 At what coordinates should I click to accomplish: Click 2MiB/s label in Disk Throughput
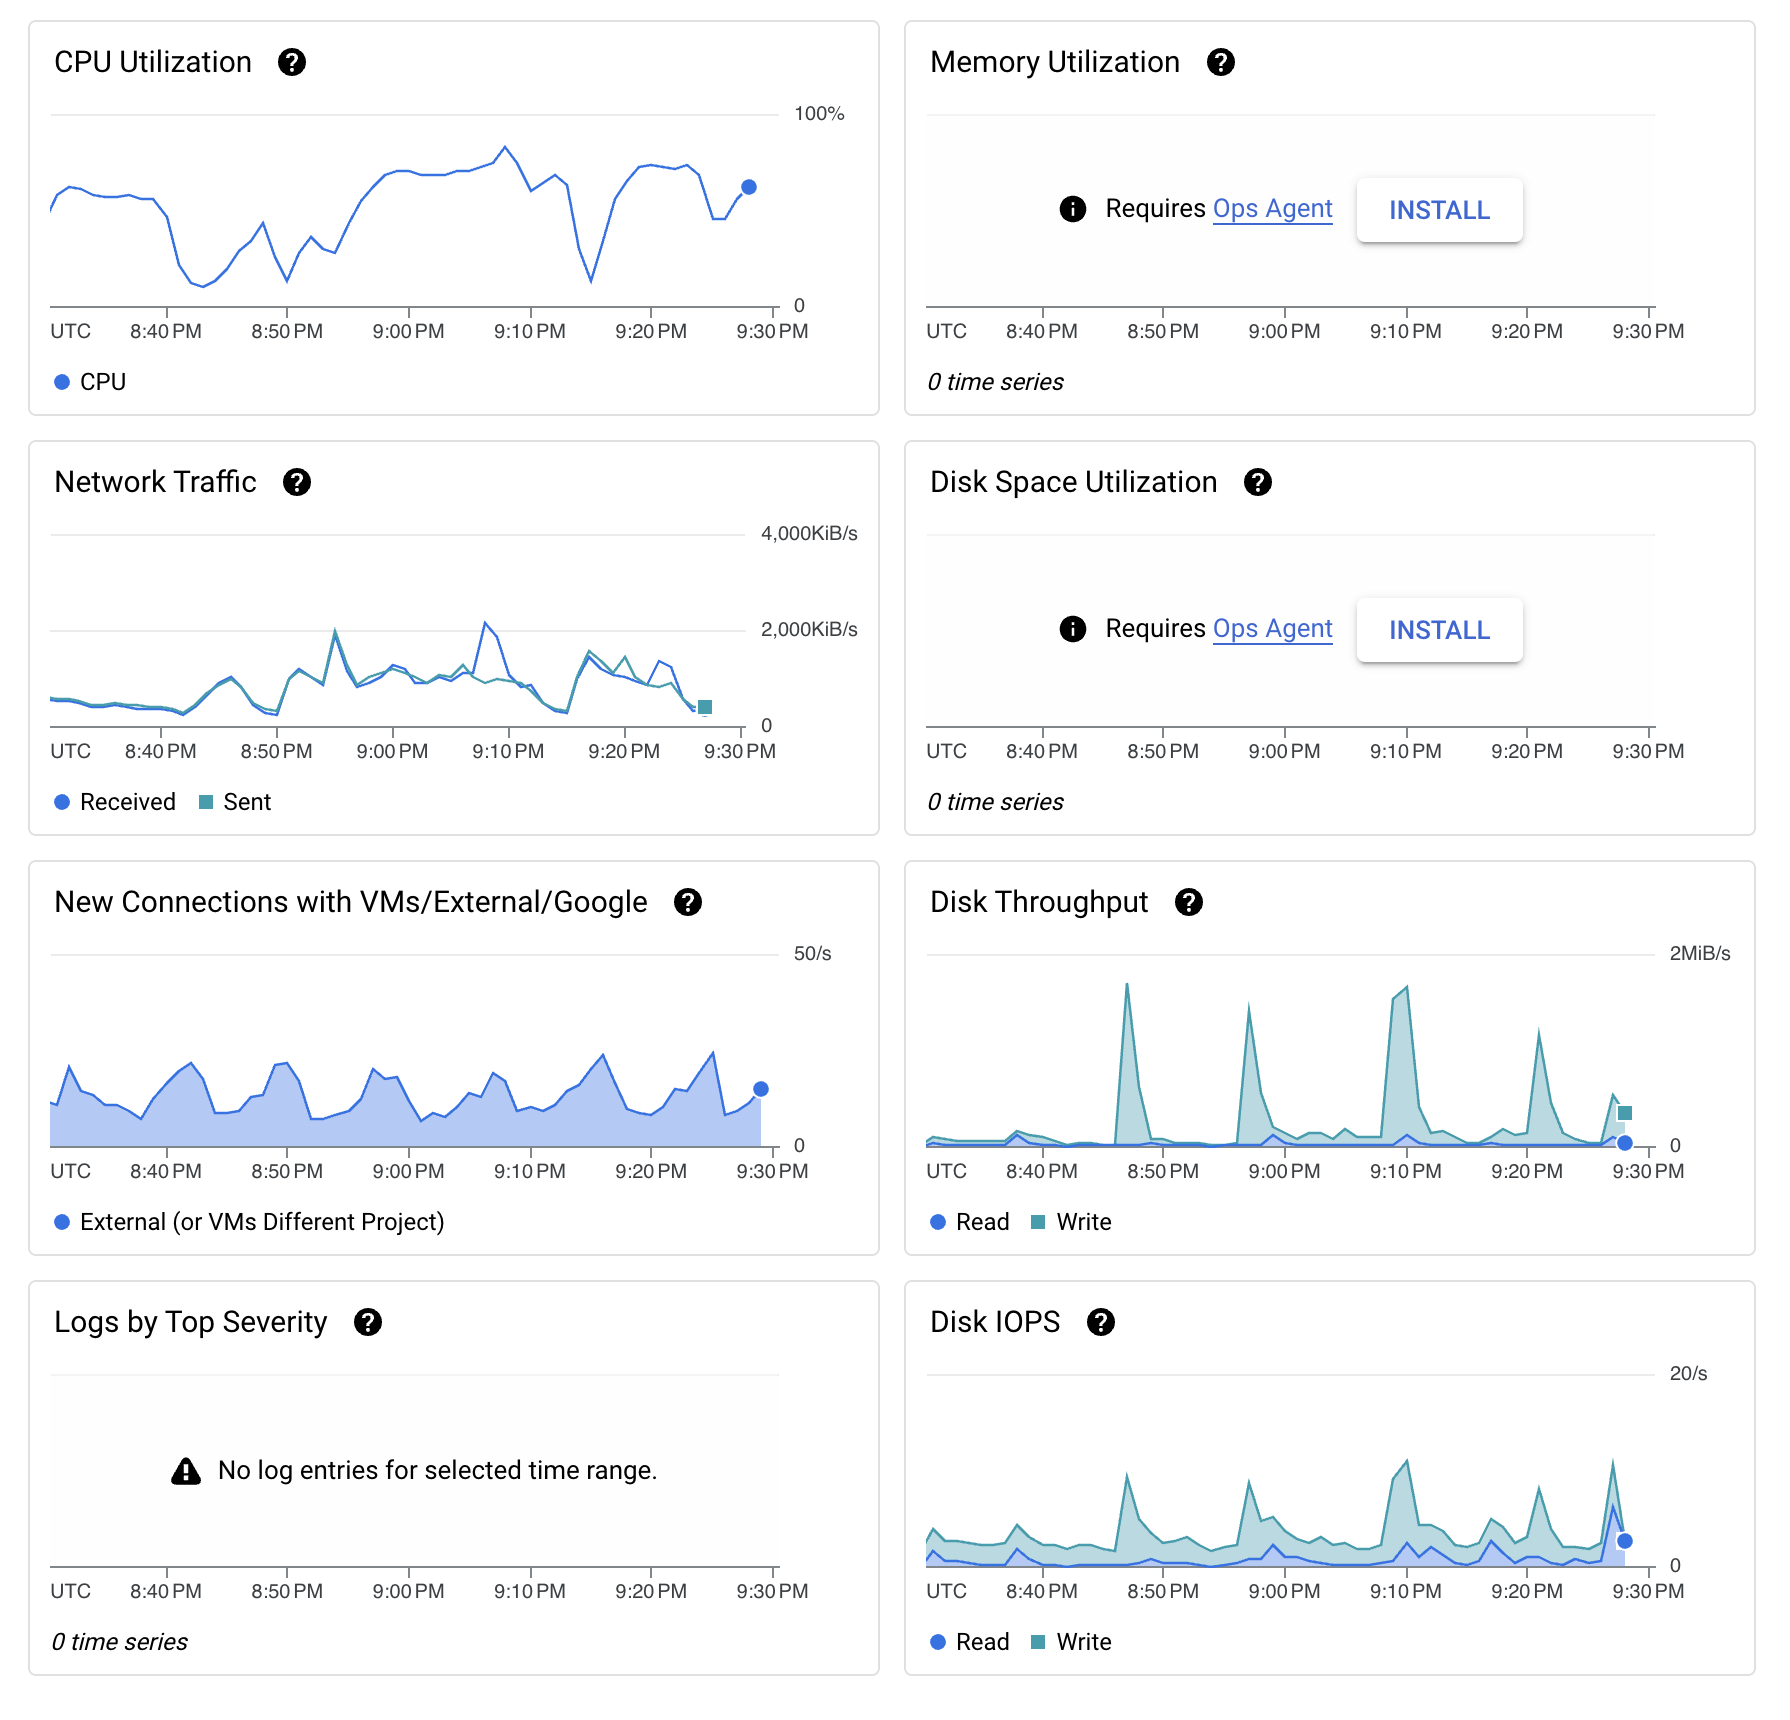pyautogui.click(x=1699, y=953)
